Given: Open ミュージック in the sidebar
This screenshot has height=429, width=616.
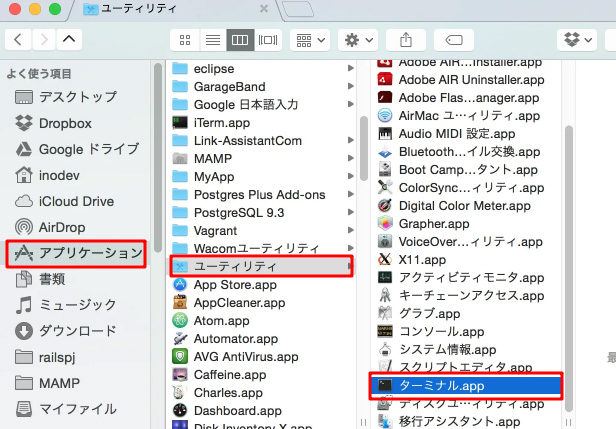Looking at the screenshot, I should pyautogui.click(x=66, y=305).
